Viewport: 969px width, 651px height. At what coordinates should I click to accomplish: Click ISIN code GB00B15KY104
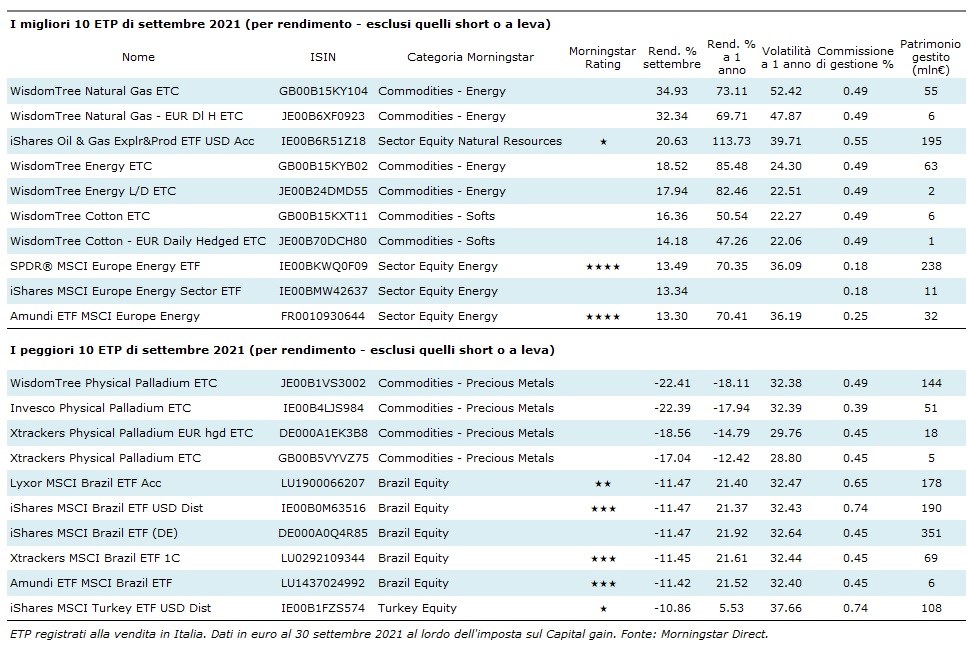323,91
